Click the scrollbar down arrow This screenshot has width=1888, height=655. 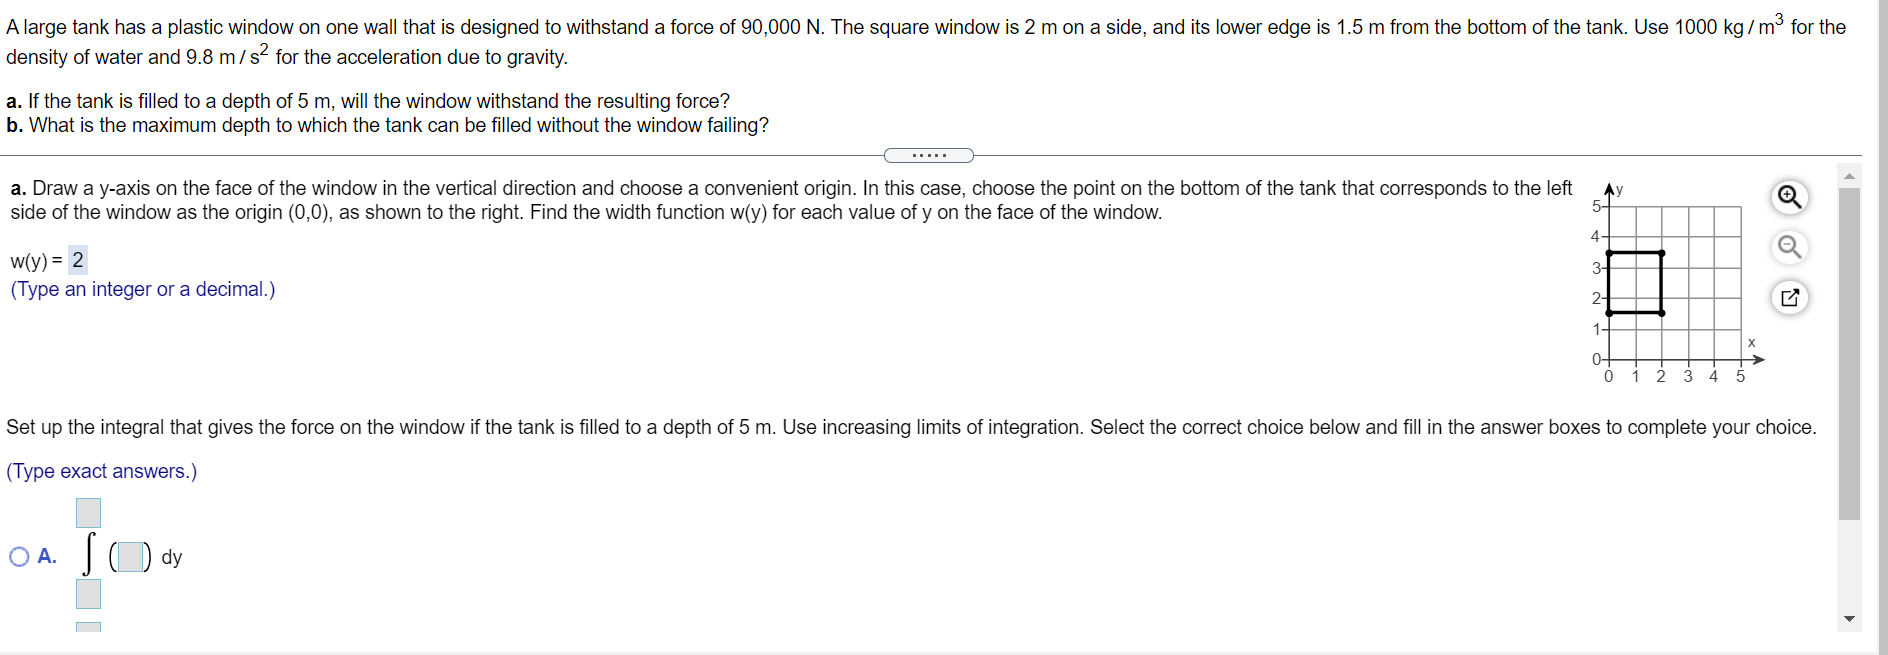(x=1850, y=619)
